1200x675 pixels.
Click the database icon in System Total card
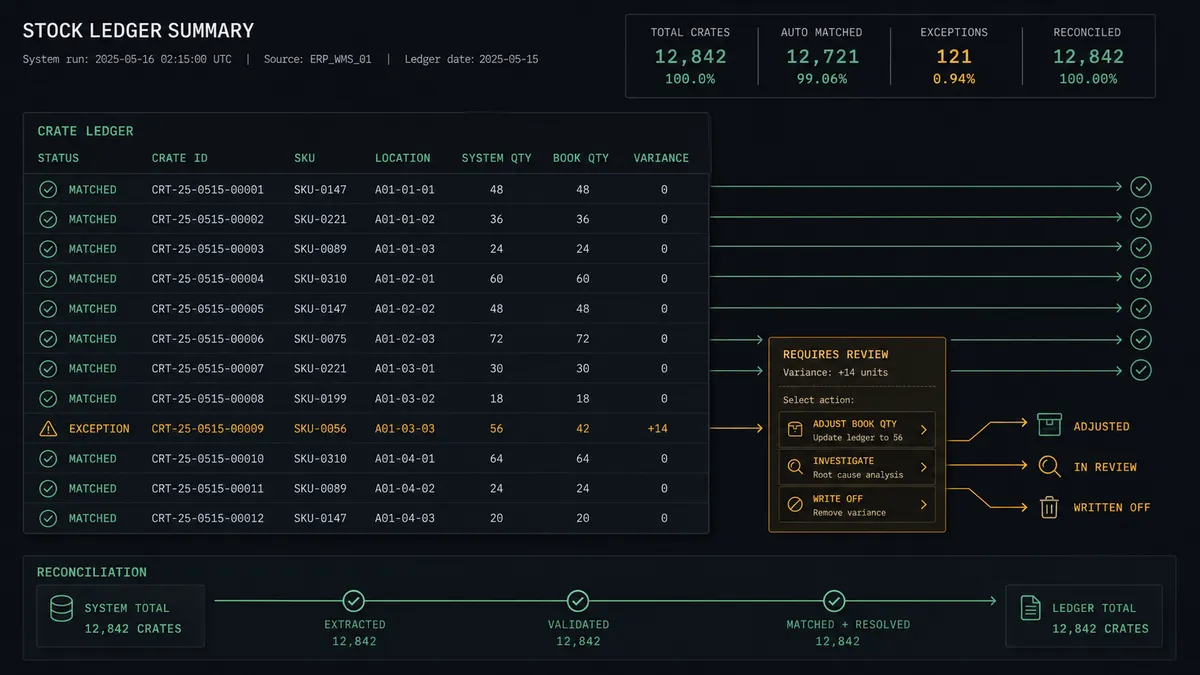[61, 609]
